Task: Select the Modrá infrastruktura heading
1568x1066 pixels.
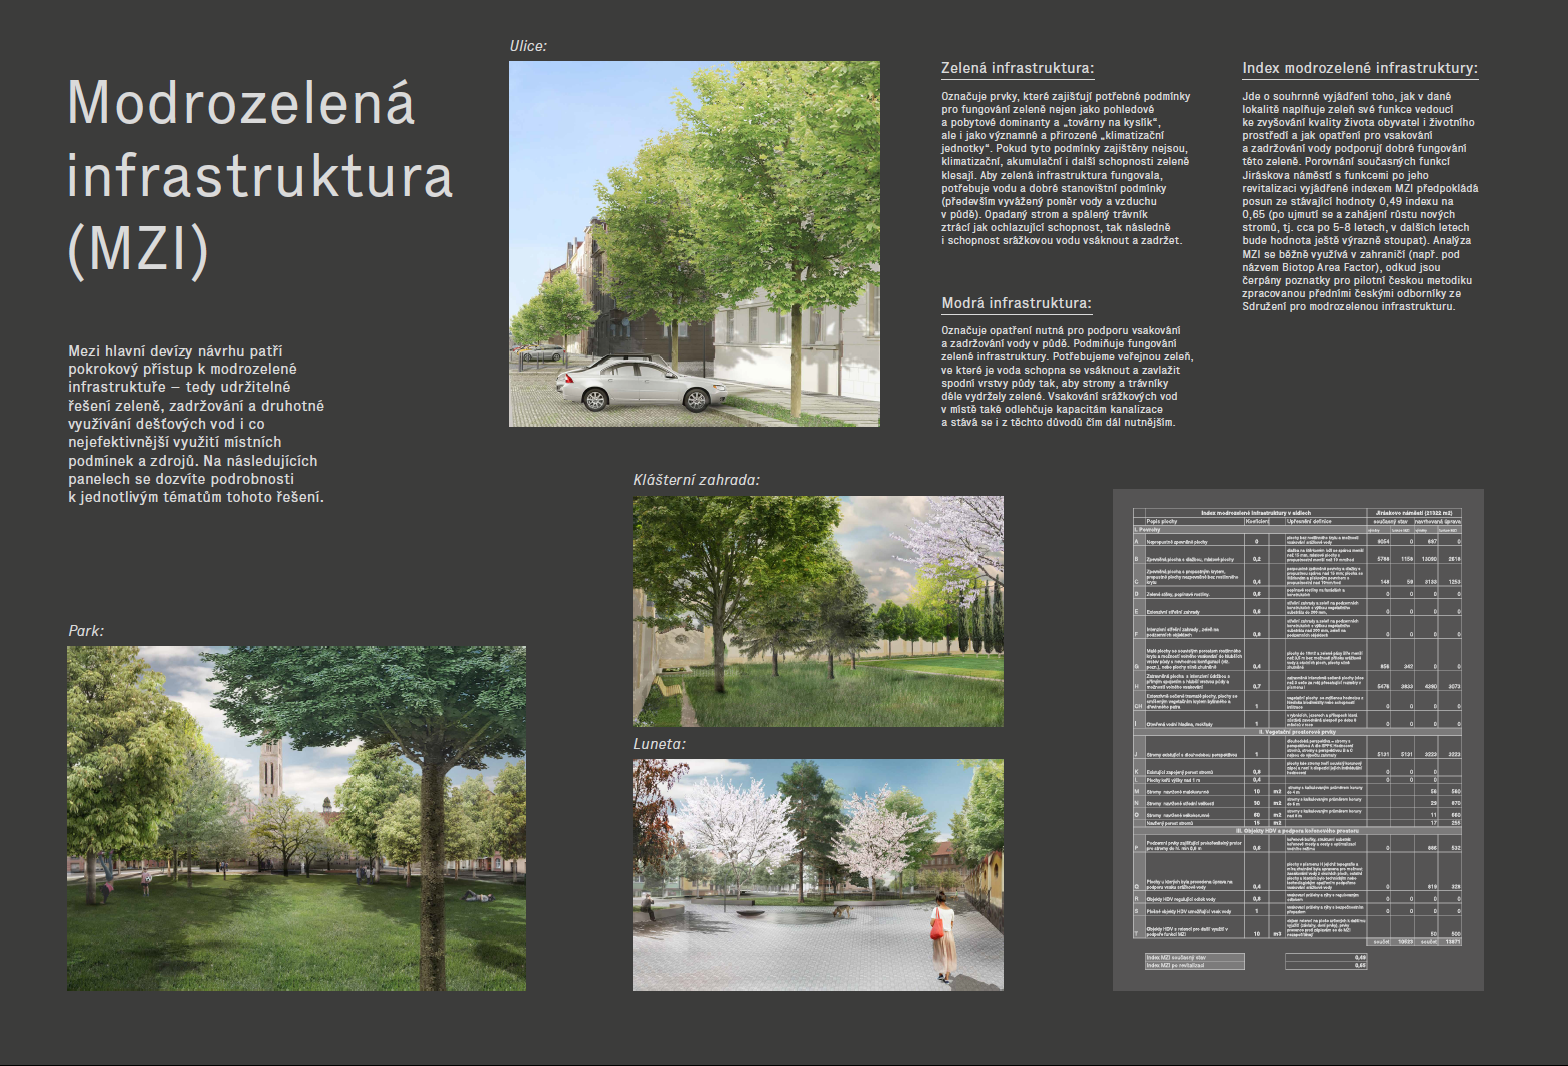Action: pyautogui.click(x=1016, y=303)
